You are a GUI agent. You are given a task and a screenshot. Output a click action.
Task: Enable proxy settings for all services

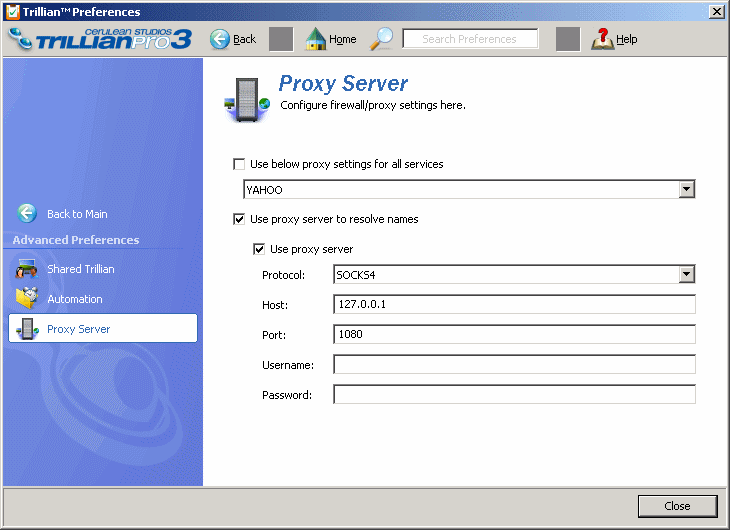239,164
